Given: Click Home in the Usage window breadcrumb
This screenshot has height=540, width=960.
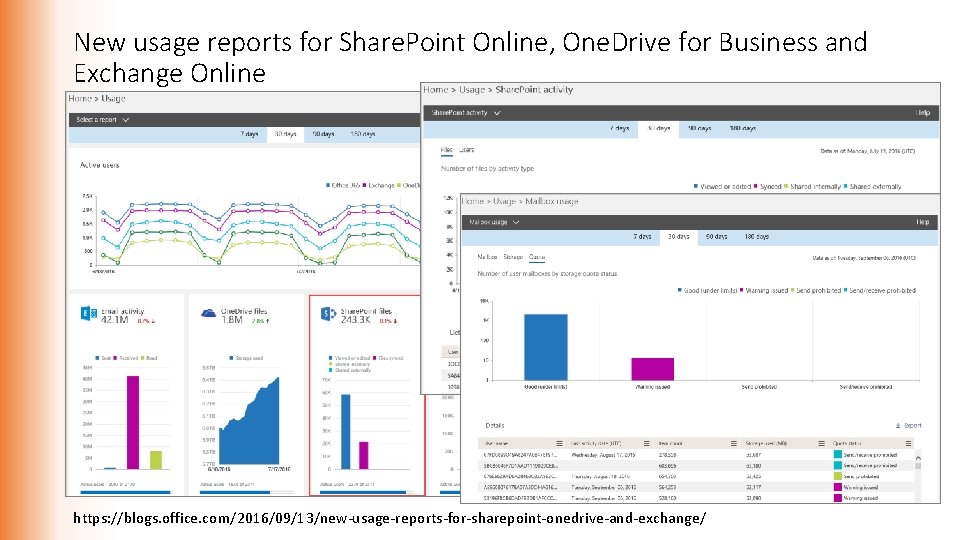Looking at the screenshot, I should (x=80, y=99).
